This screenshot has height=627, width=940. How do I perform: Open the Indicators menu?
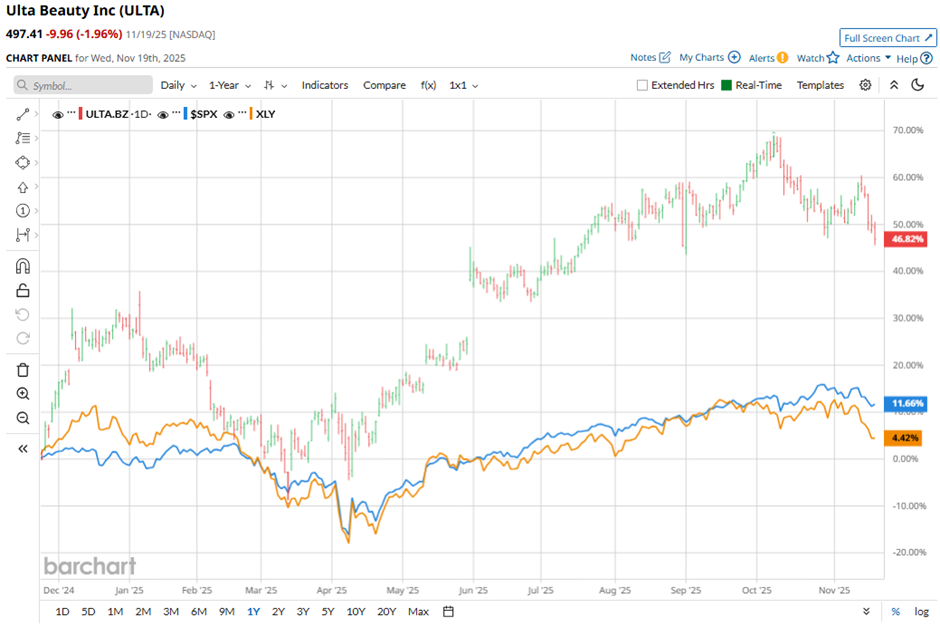tap(325, 86)
